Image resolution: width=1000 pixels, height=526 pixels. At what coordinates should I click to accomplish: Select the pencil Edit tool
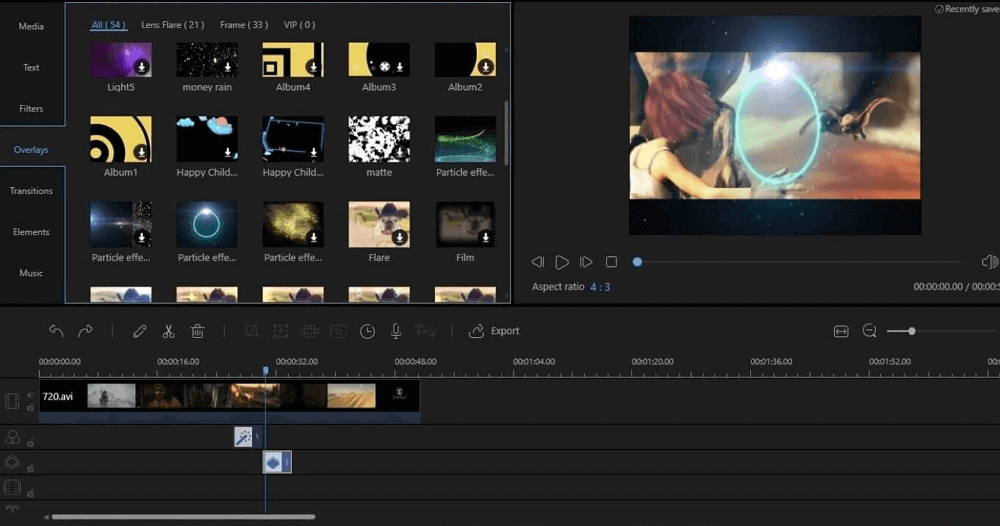coord(140,331)
